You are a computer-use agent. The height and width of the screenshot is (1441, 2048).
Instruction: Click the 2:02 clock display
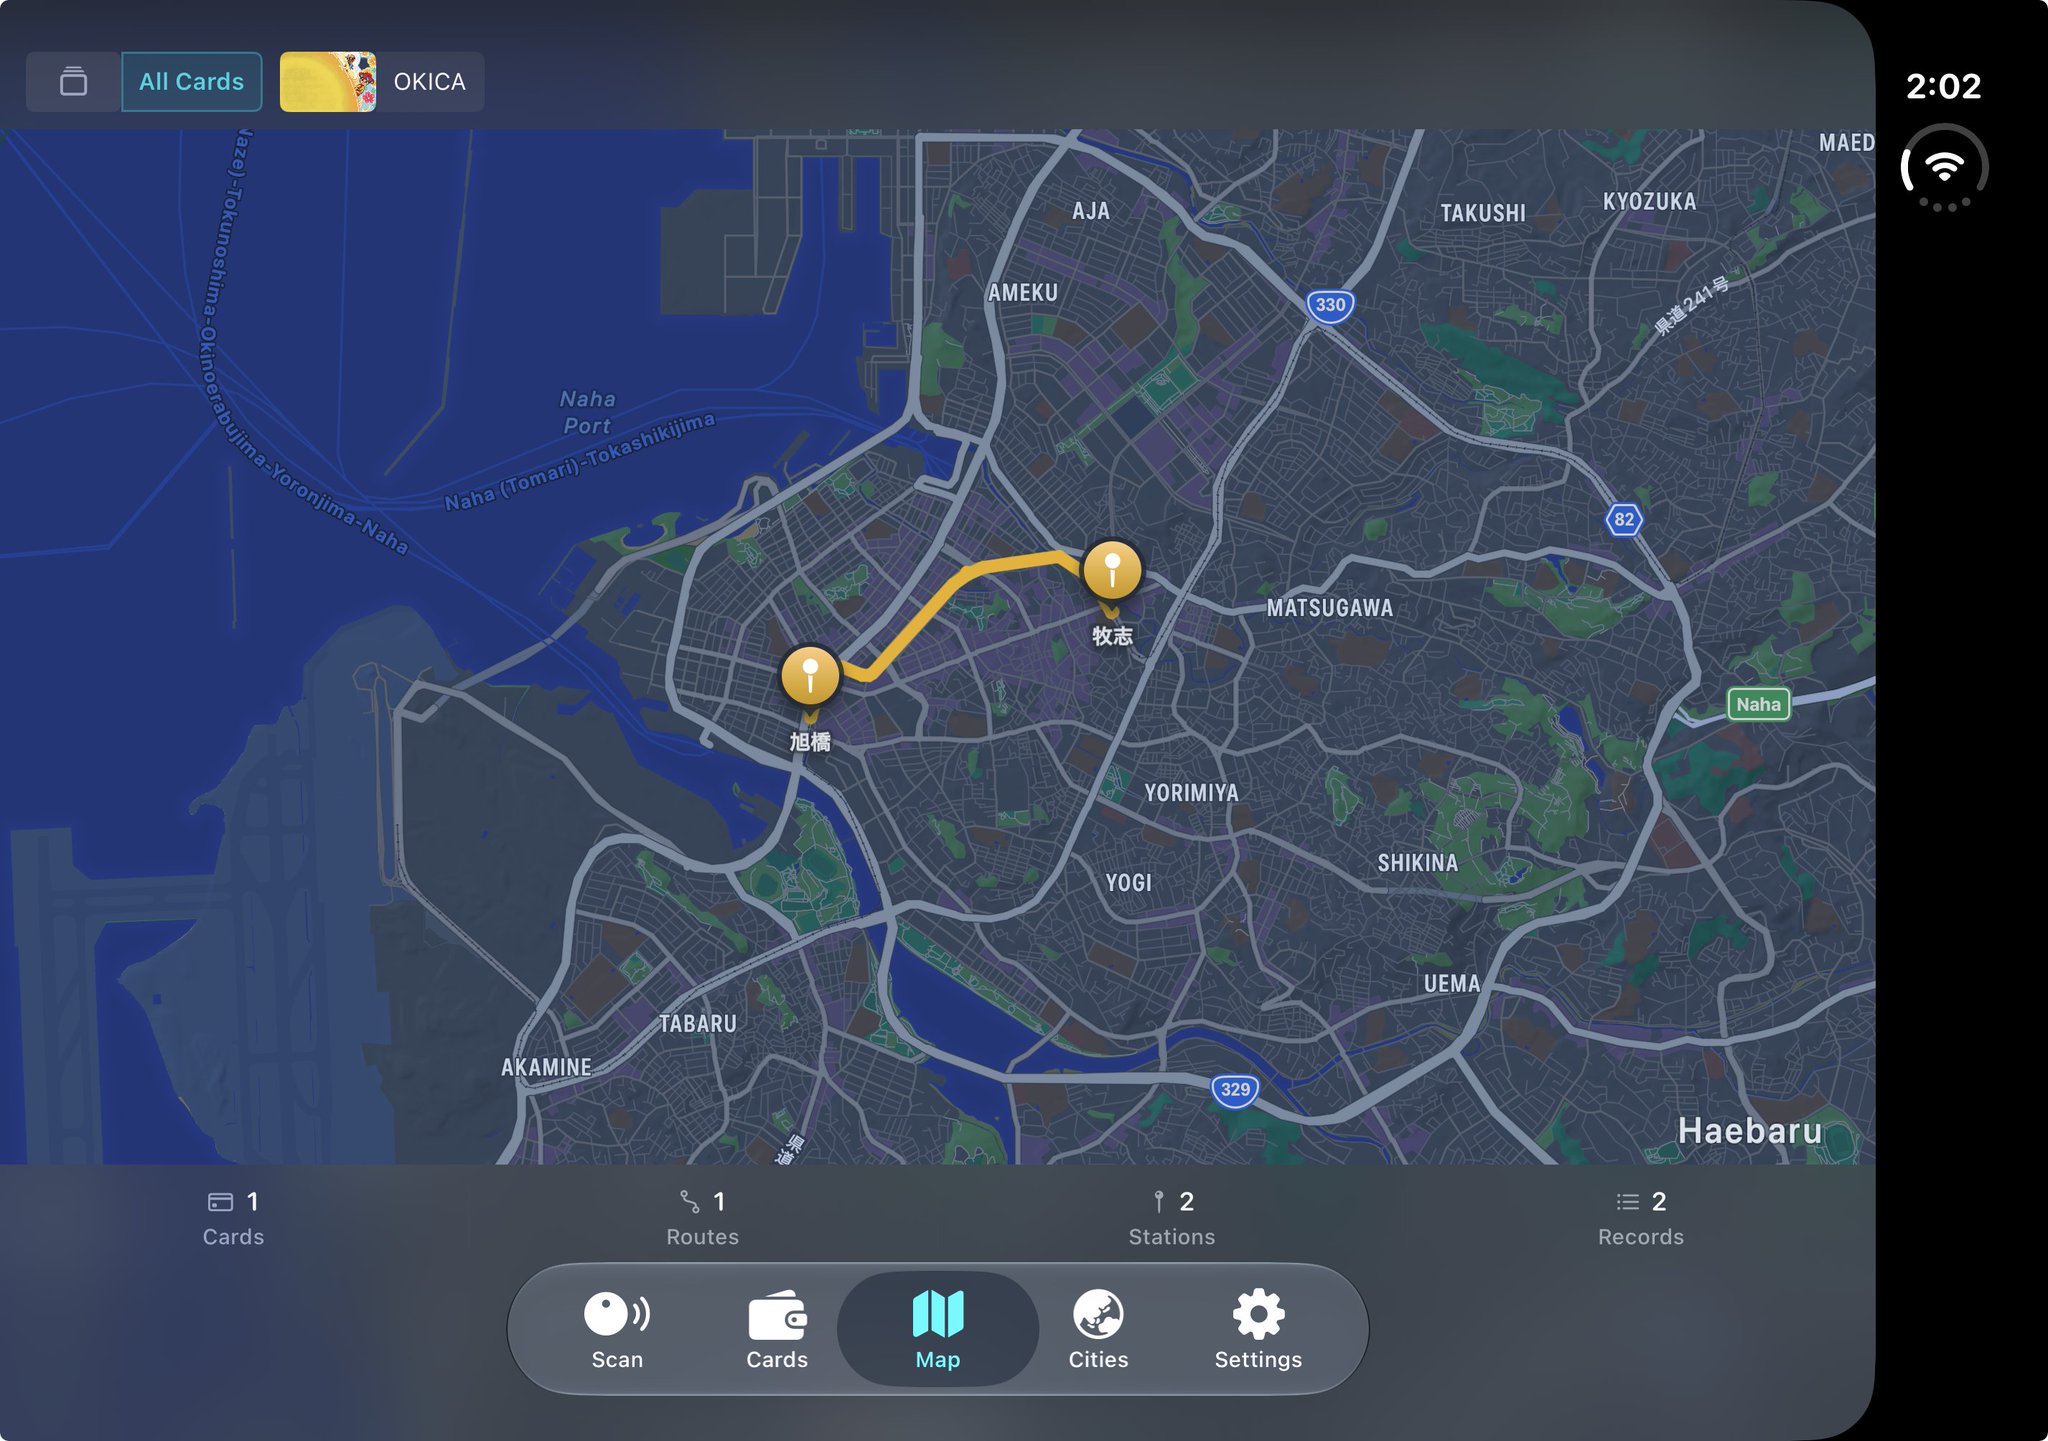pyautogui.click(x=1943, y=86)
